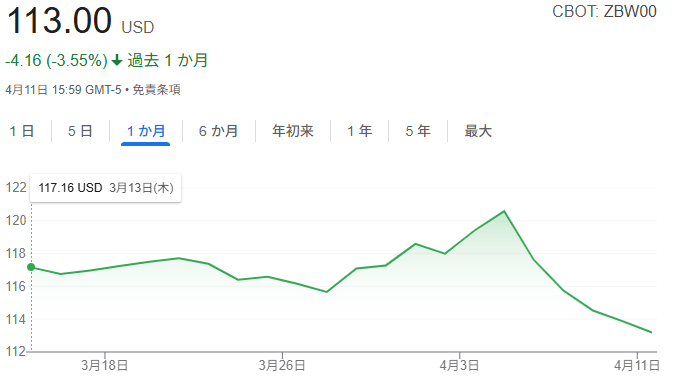Click the CBOT: ZBW00 ticker label
Screen dimensions: 677x384
604,12
